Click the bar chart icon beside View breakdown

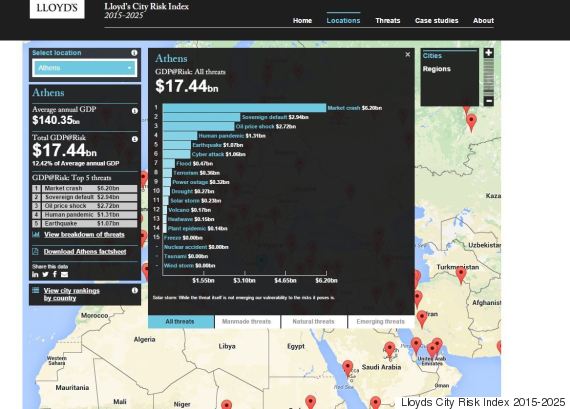[x=36, y=235]
